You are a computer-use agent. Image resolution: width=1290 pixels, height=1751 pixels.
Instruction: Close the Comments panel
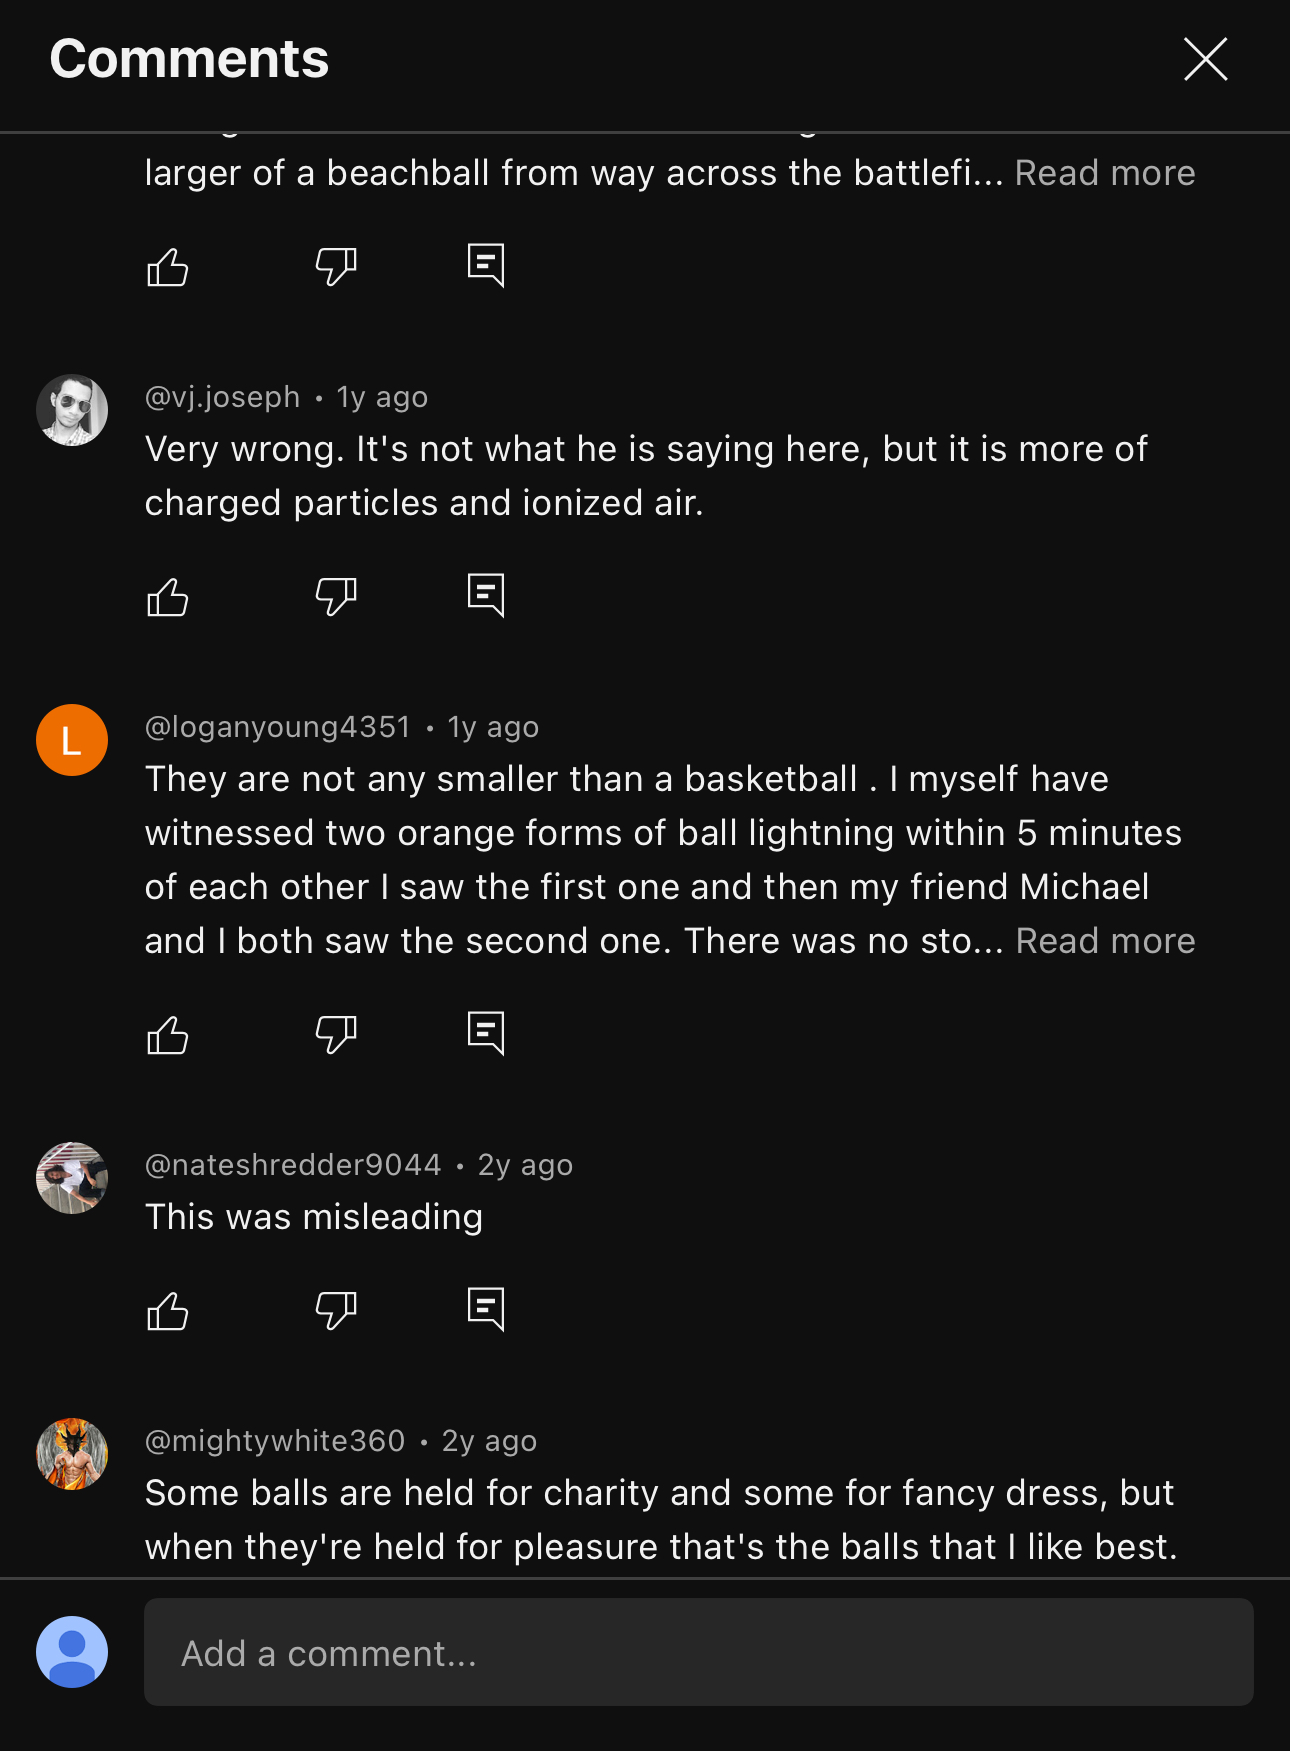click(x=1205, y=59)
